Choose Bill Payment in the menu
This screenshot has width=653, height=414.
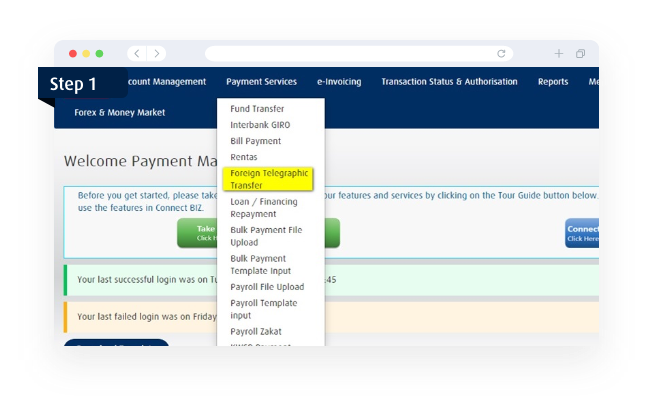(255, 141)
